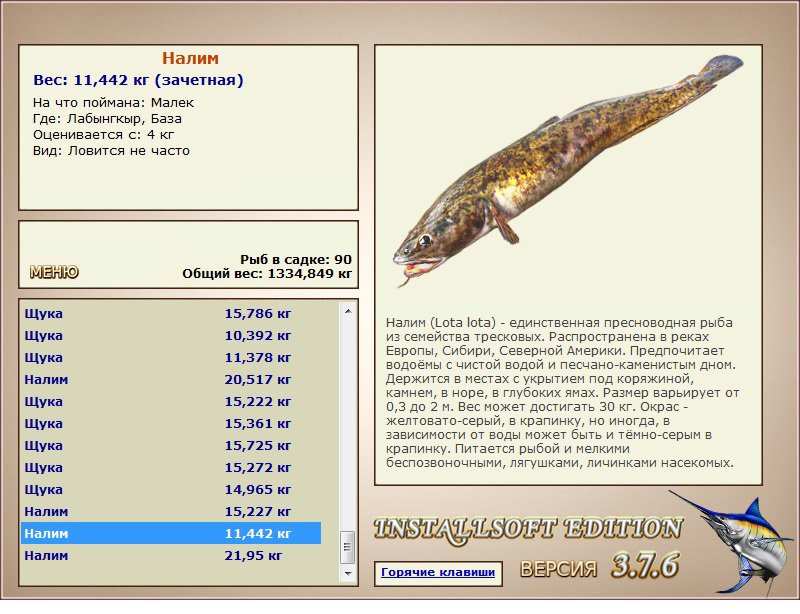Click the scroll down arrow in fish list
This screenshot has width=800, height=614.
coord(348,575)
